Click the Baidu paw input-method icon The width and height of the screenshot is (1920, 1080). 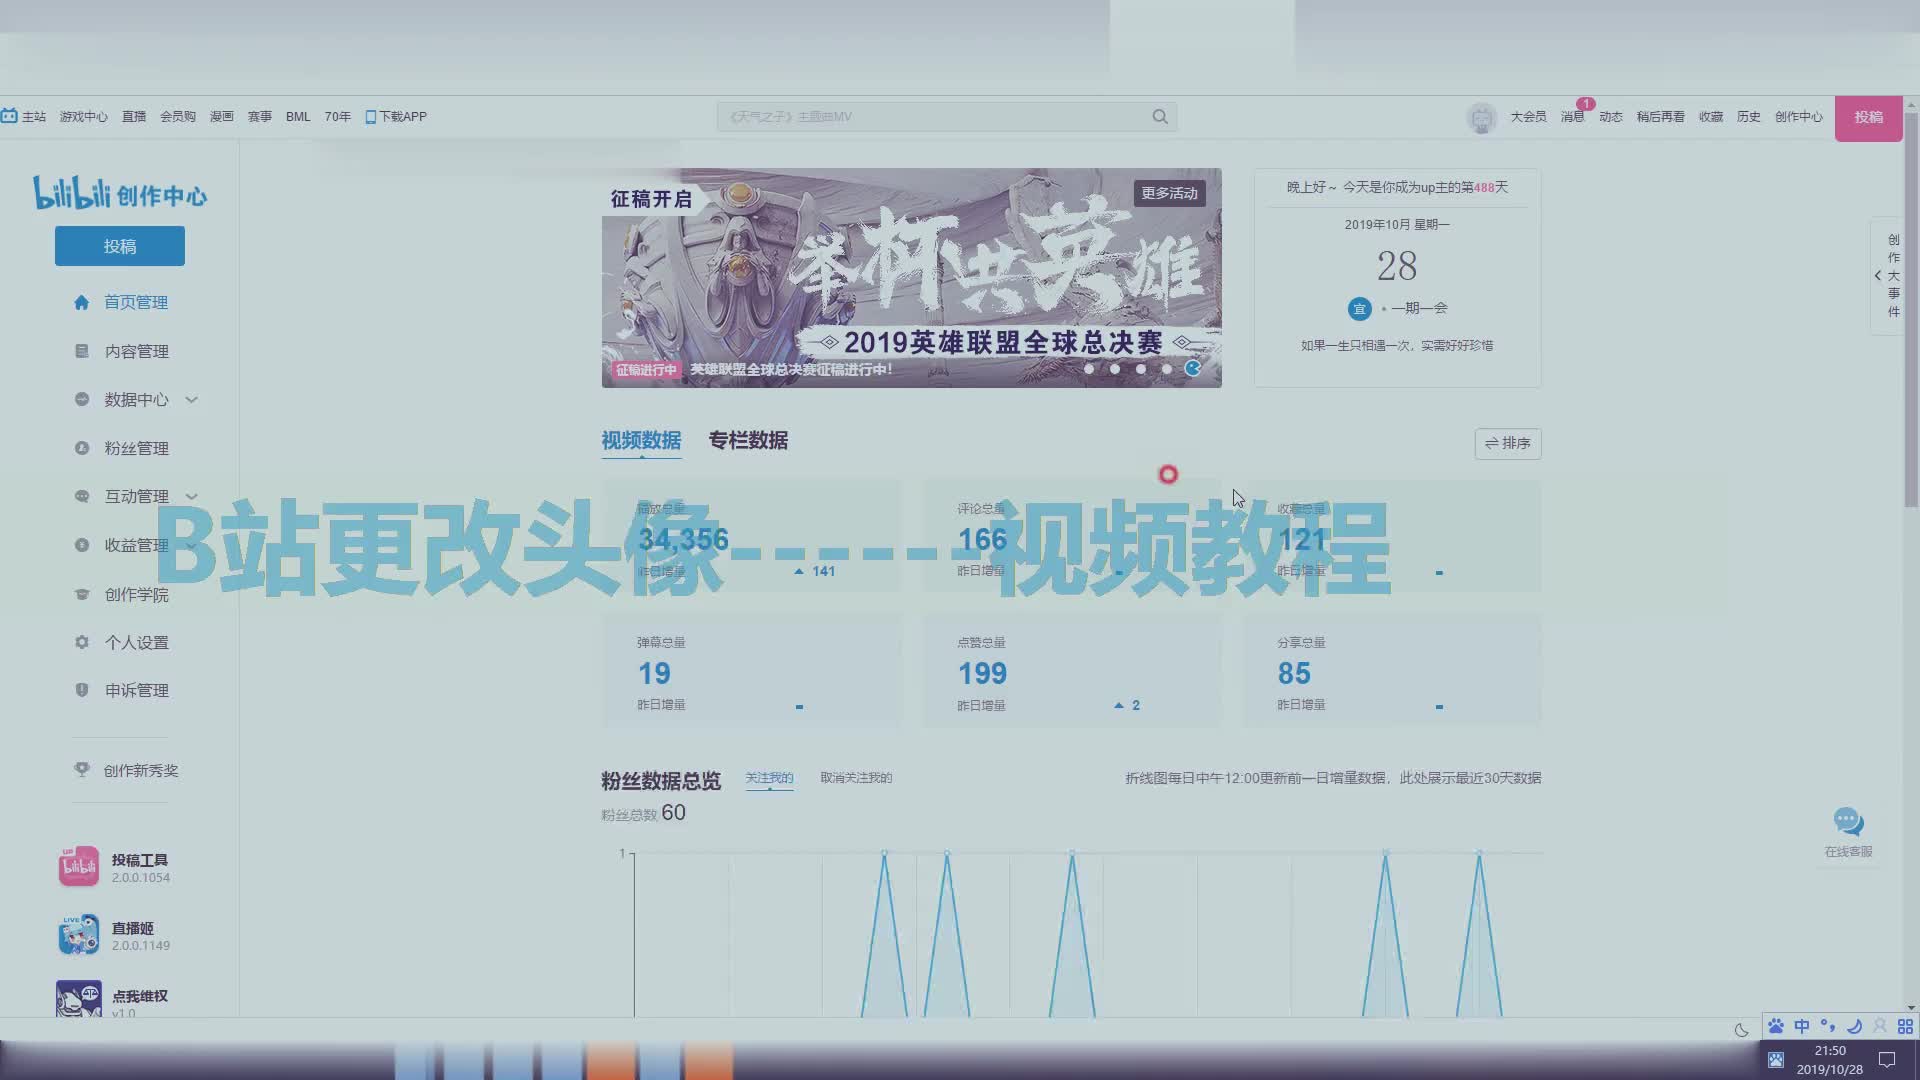(1776, 1026)
